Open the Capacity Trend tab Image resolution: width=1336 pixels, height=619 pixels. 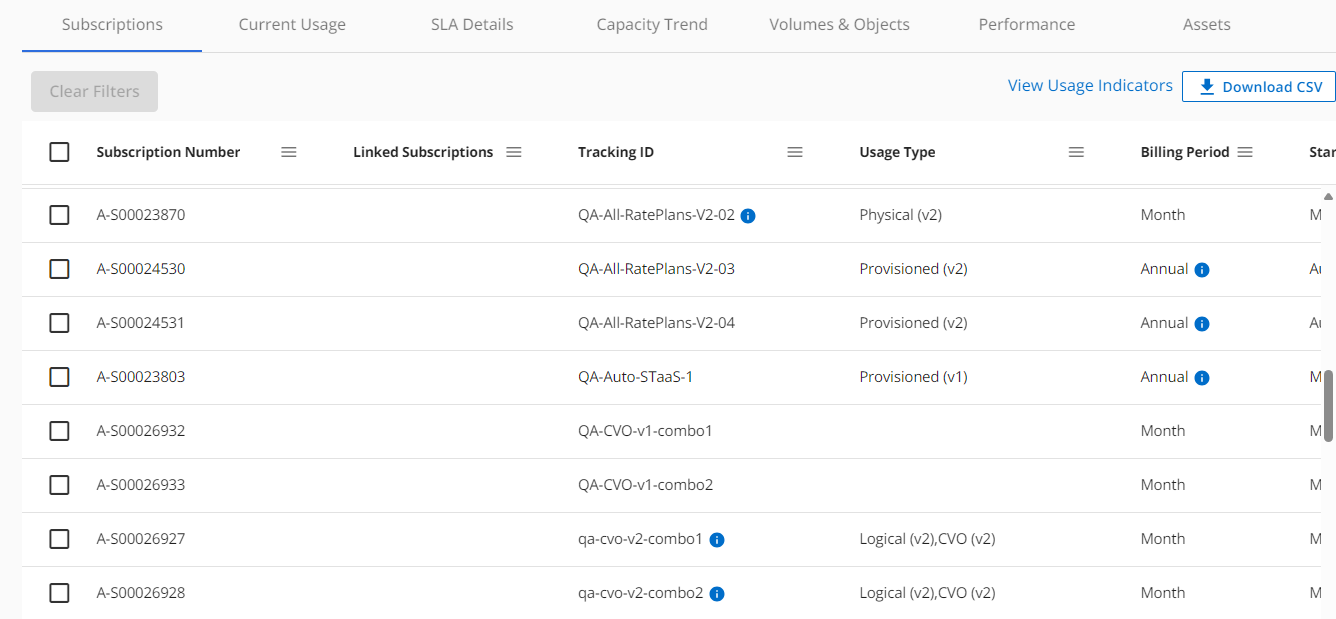pos(652,25)
